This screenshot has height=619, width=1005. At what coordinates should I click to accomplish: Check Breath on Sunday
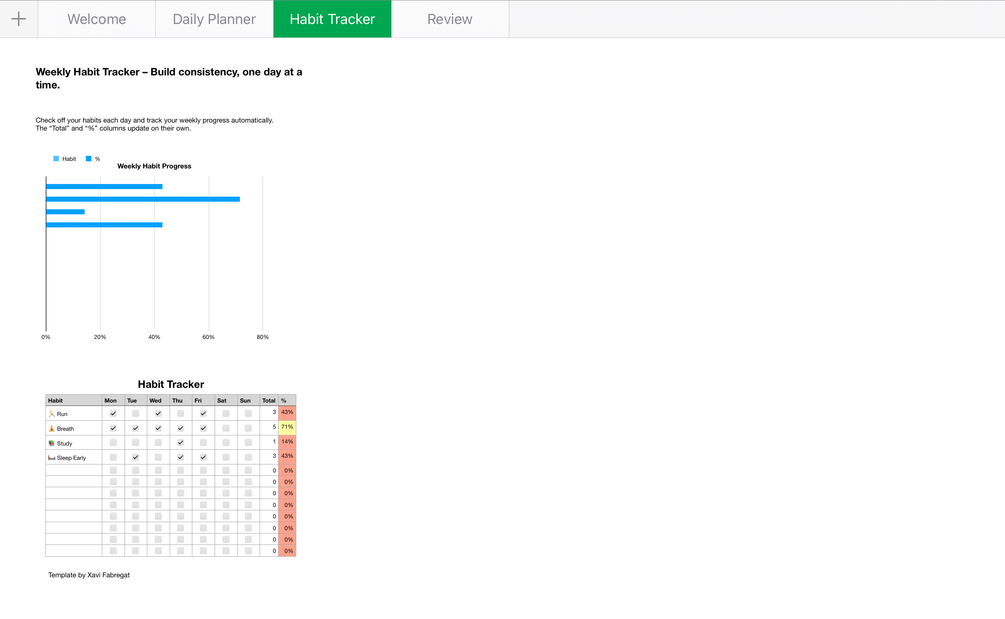click(248, 428)
